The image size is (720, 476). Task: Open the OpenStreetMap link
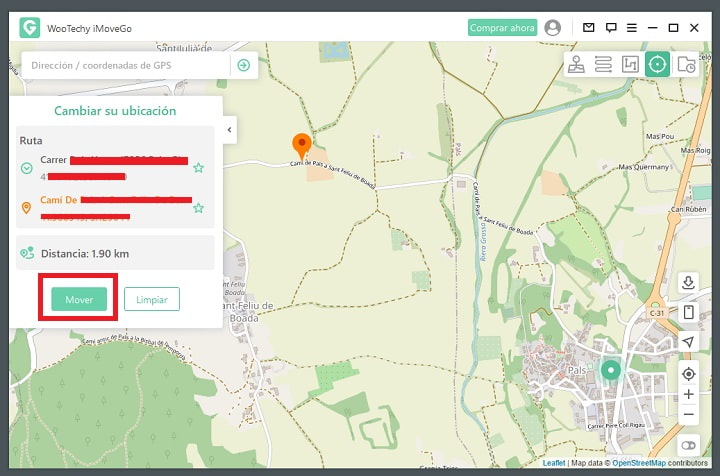click(x=639, y=463)
